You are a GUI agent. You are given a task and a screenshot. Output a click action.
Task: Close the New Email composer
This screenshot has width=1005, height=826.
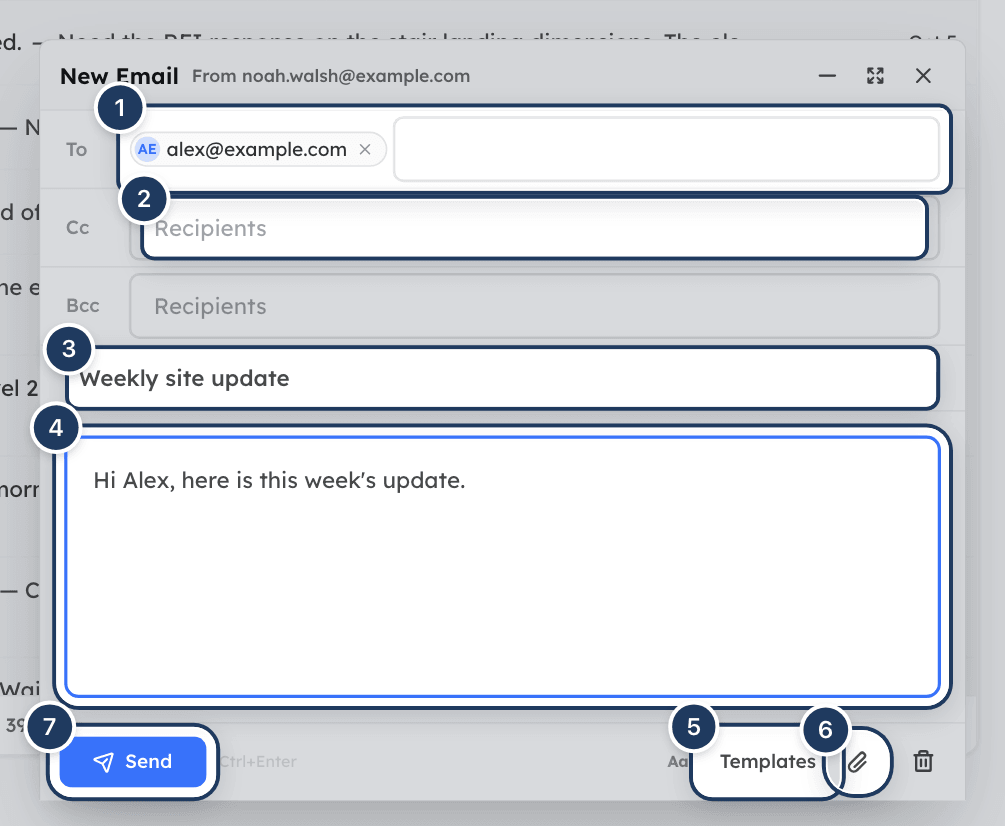coord(923,76)
